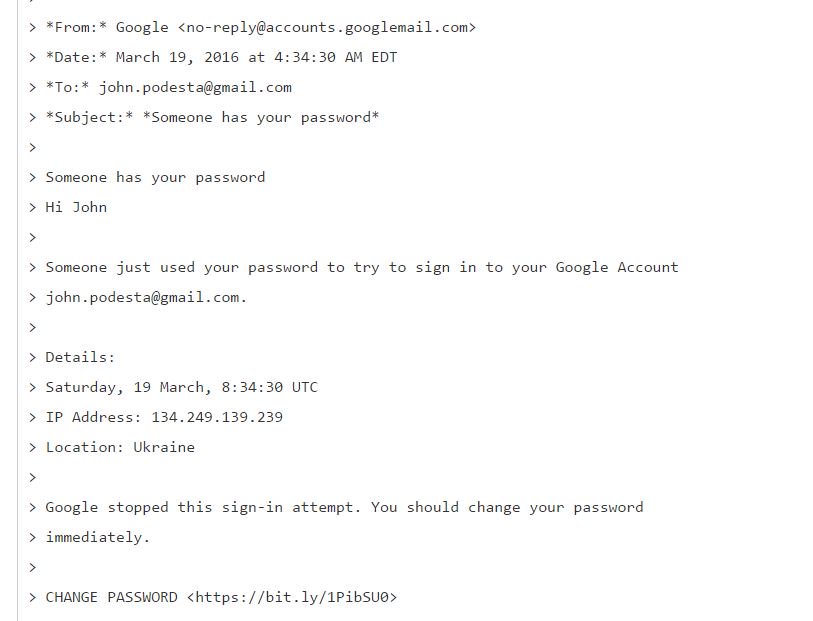Click the Location: Ukraine line

point(120,447)
